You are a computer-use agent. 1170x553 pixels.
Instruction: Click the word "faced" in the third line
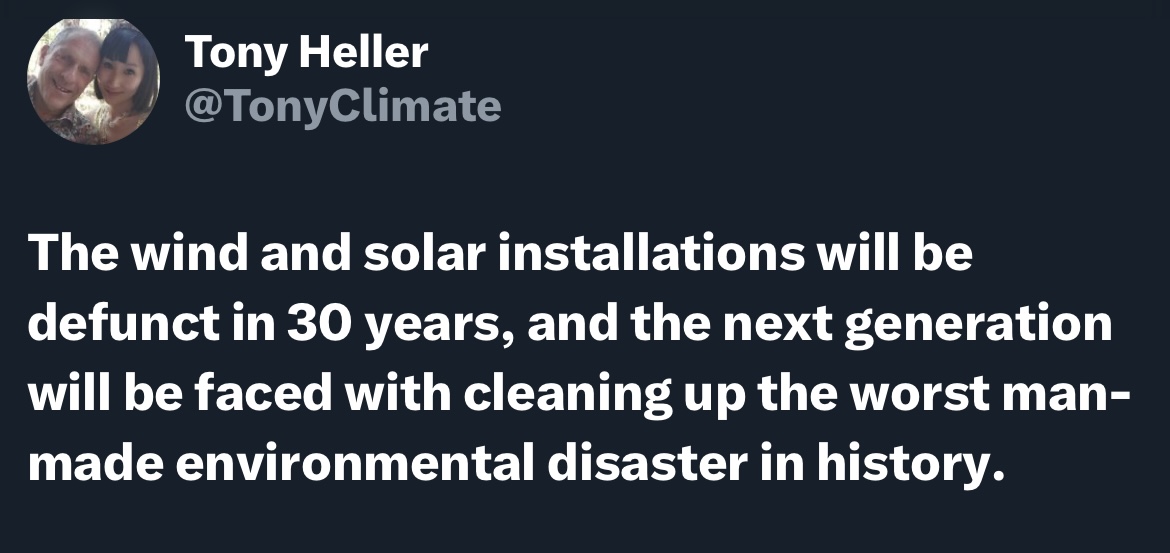(x=263, y=393)
